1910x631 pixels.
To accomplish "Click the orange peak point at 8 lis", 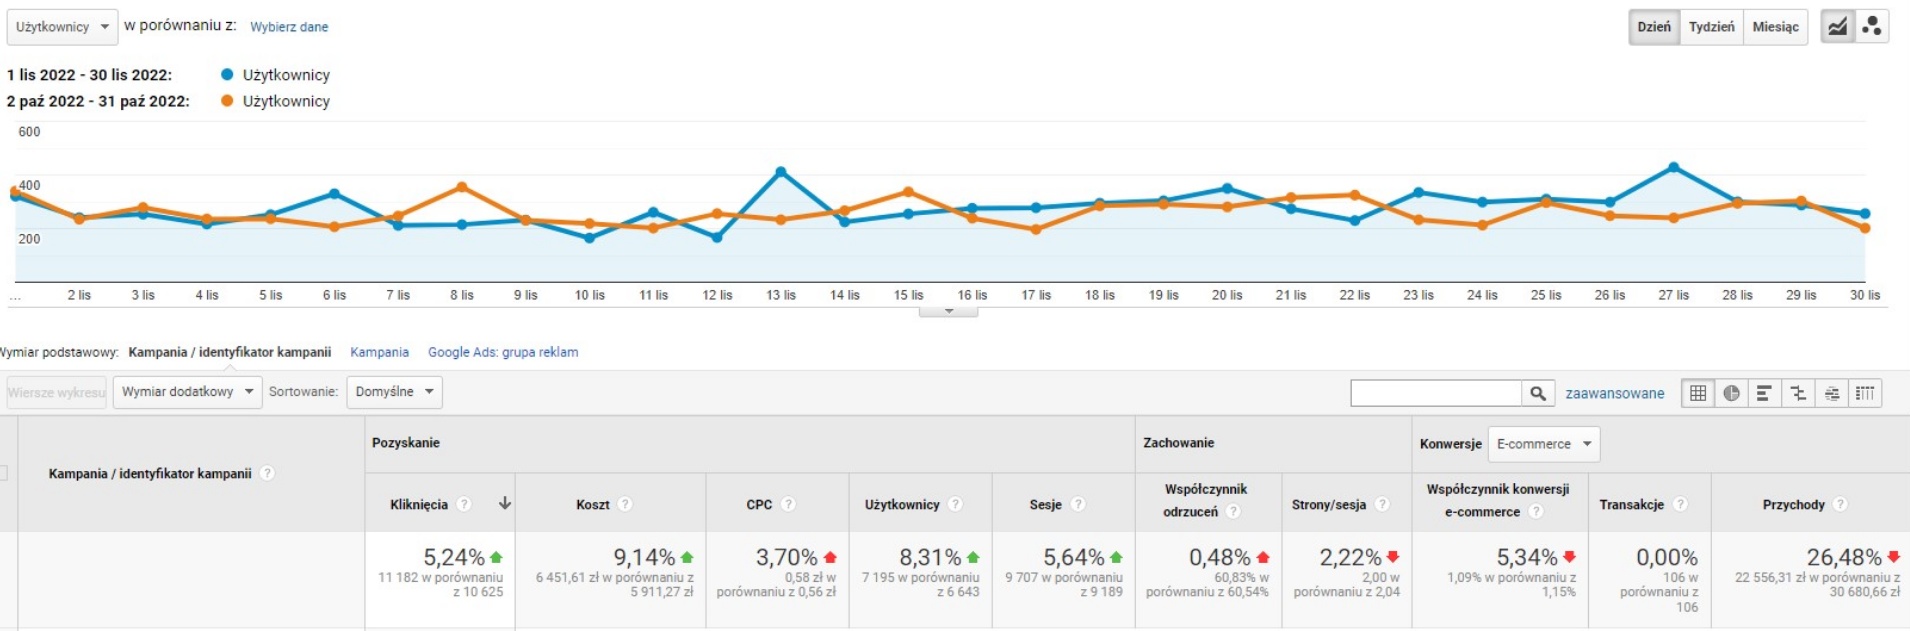I will 461,187.
